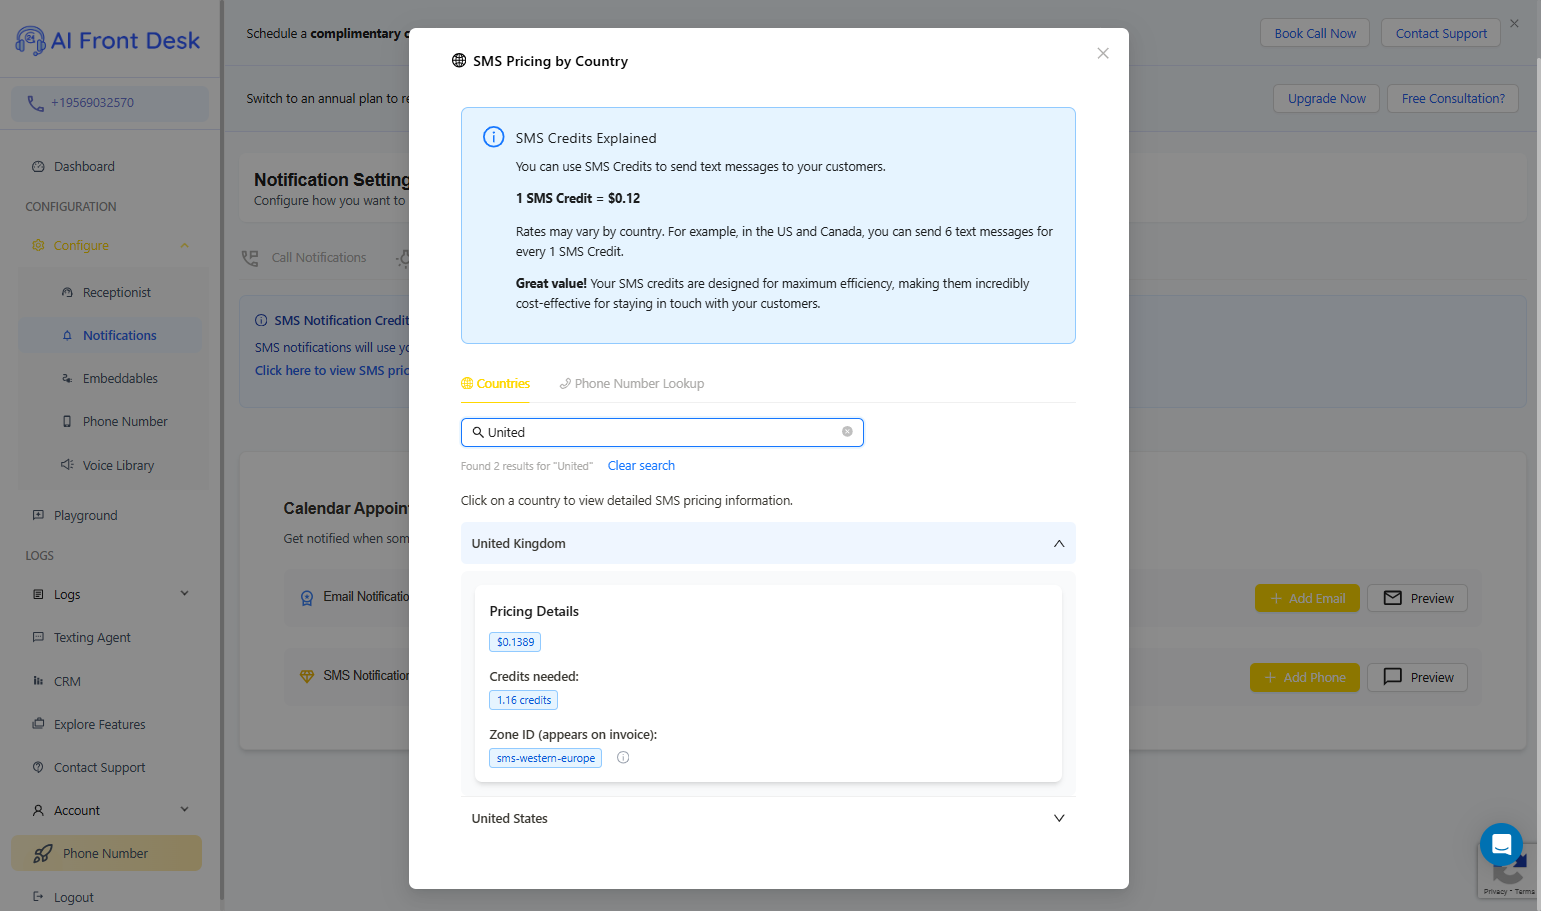Click the Embeddables icon in sidebar

pyautogui.click(x=67, y=379)
